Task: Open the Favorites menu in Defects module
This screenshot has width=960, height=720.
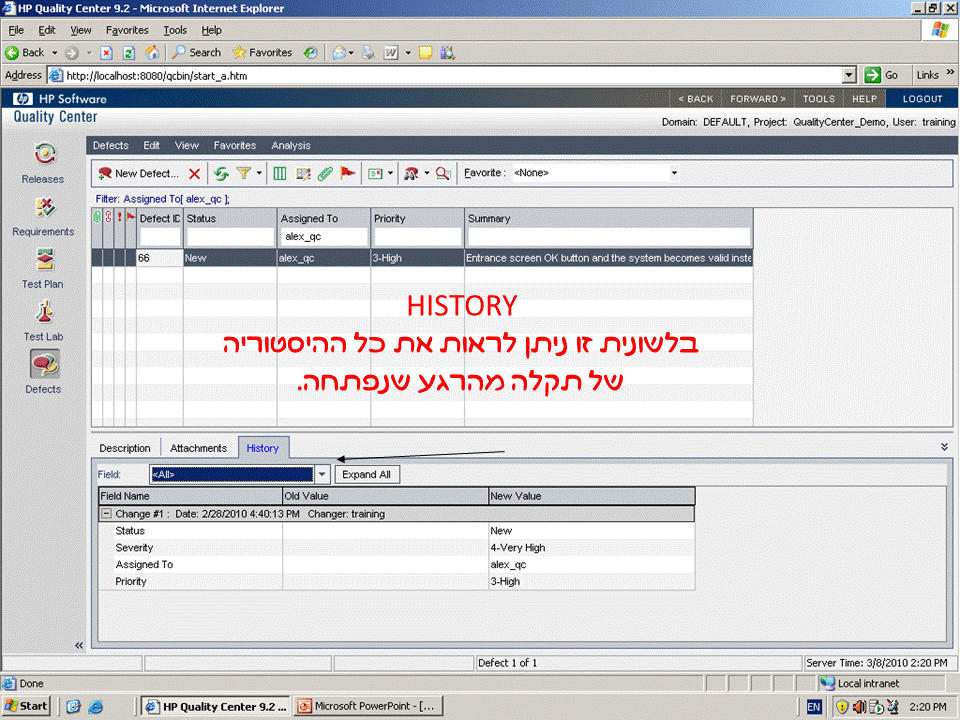Action: point(234,146)
